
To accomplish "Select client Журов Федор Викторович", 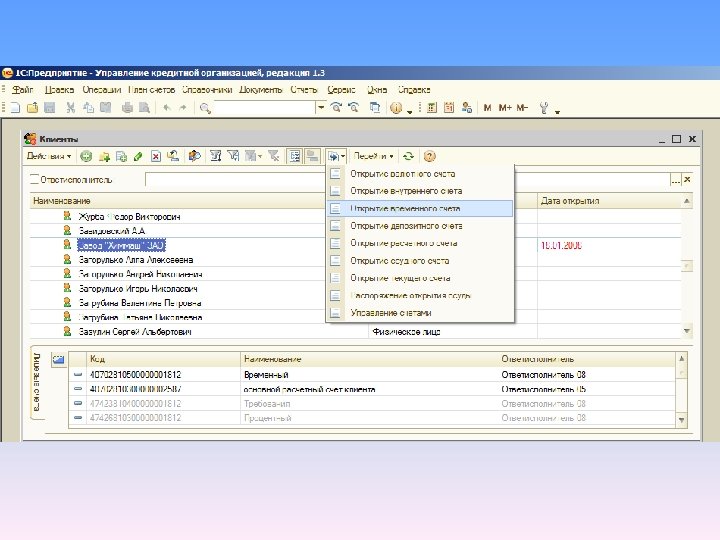I will point(129,217).
